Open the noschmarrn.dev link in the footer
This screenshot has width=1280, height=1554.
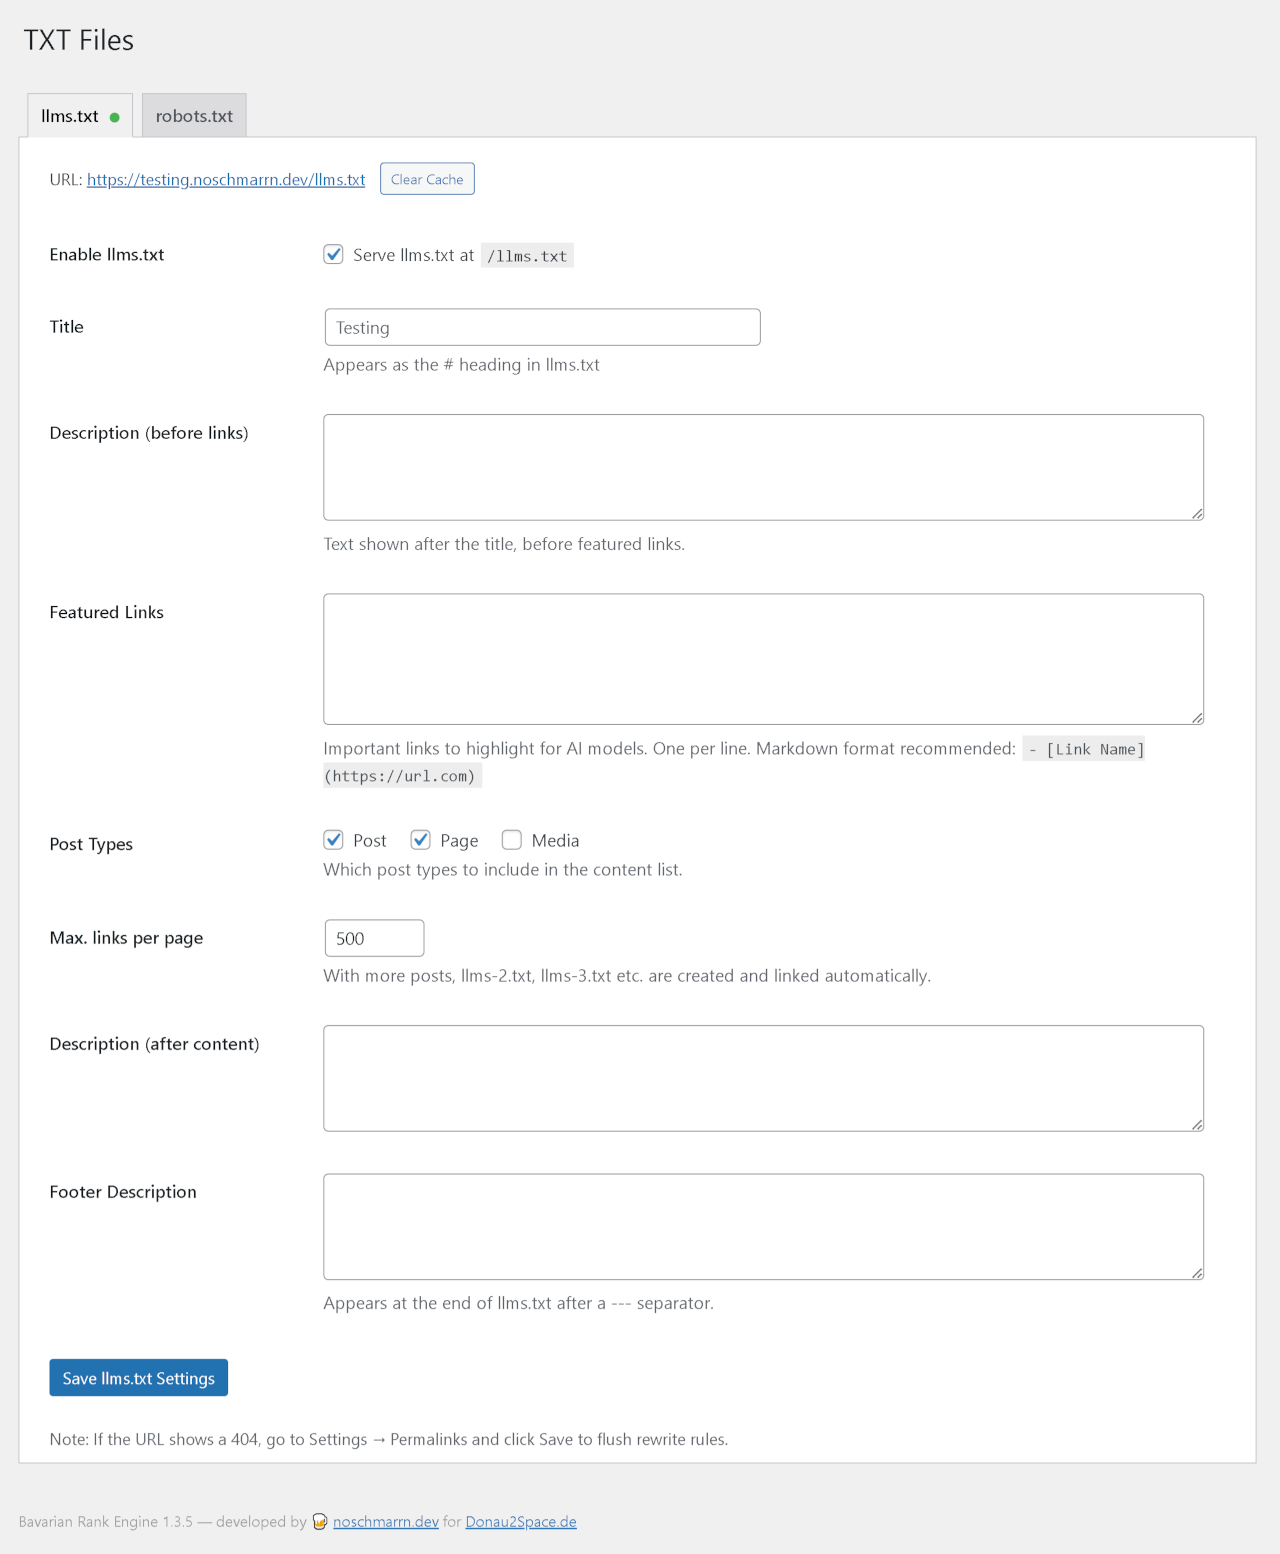pyautogui.click(x=386, y=1521)
